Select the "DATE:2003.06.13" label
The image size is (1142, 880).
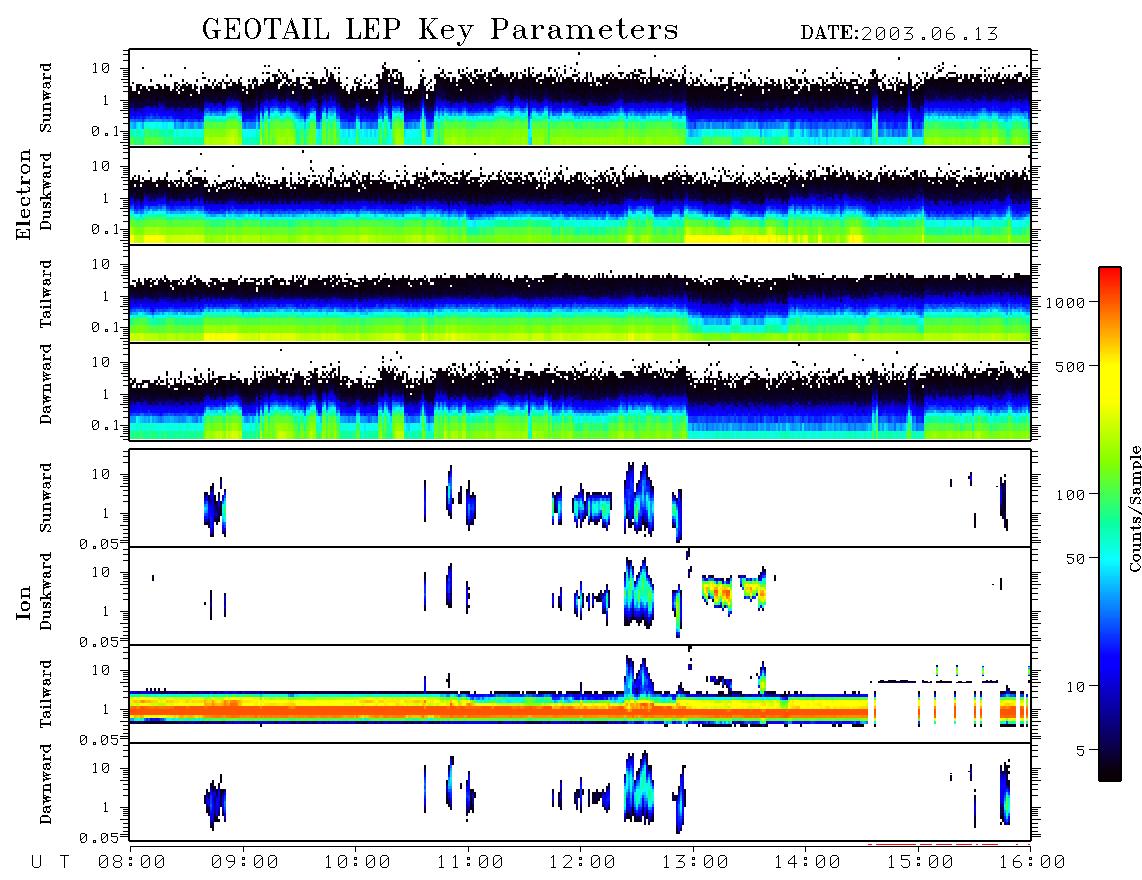(899, 34)
